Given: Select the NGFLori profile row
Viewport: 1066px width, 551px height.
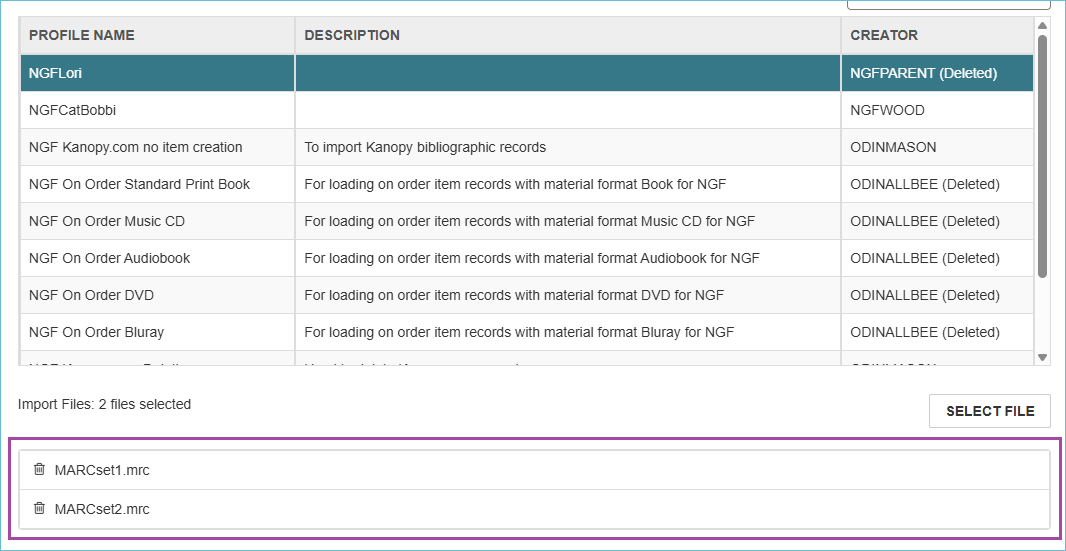Looking at the screenshot, I should [527, 73].
